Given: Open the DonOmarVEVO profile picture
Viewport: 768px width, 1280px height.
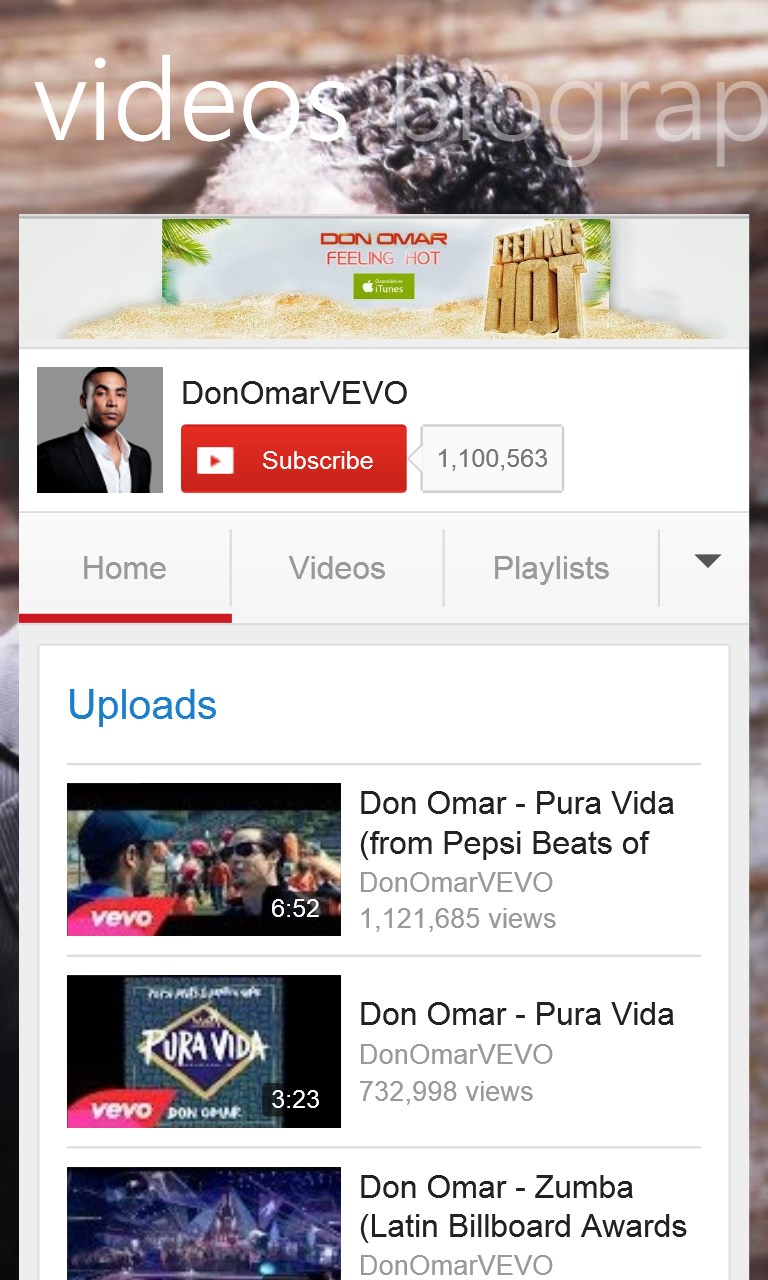Looking at the screenshot, I should coord(100,430).
